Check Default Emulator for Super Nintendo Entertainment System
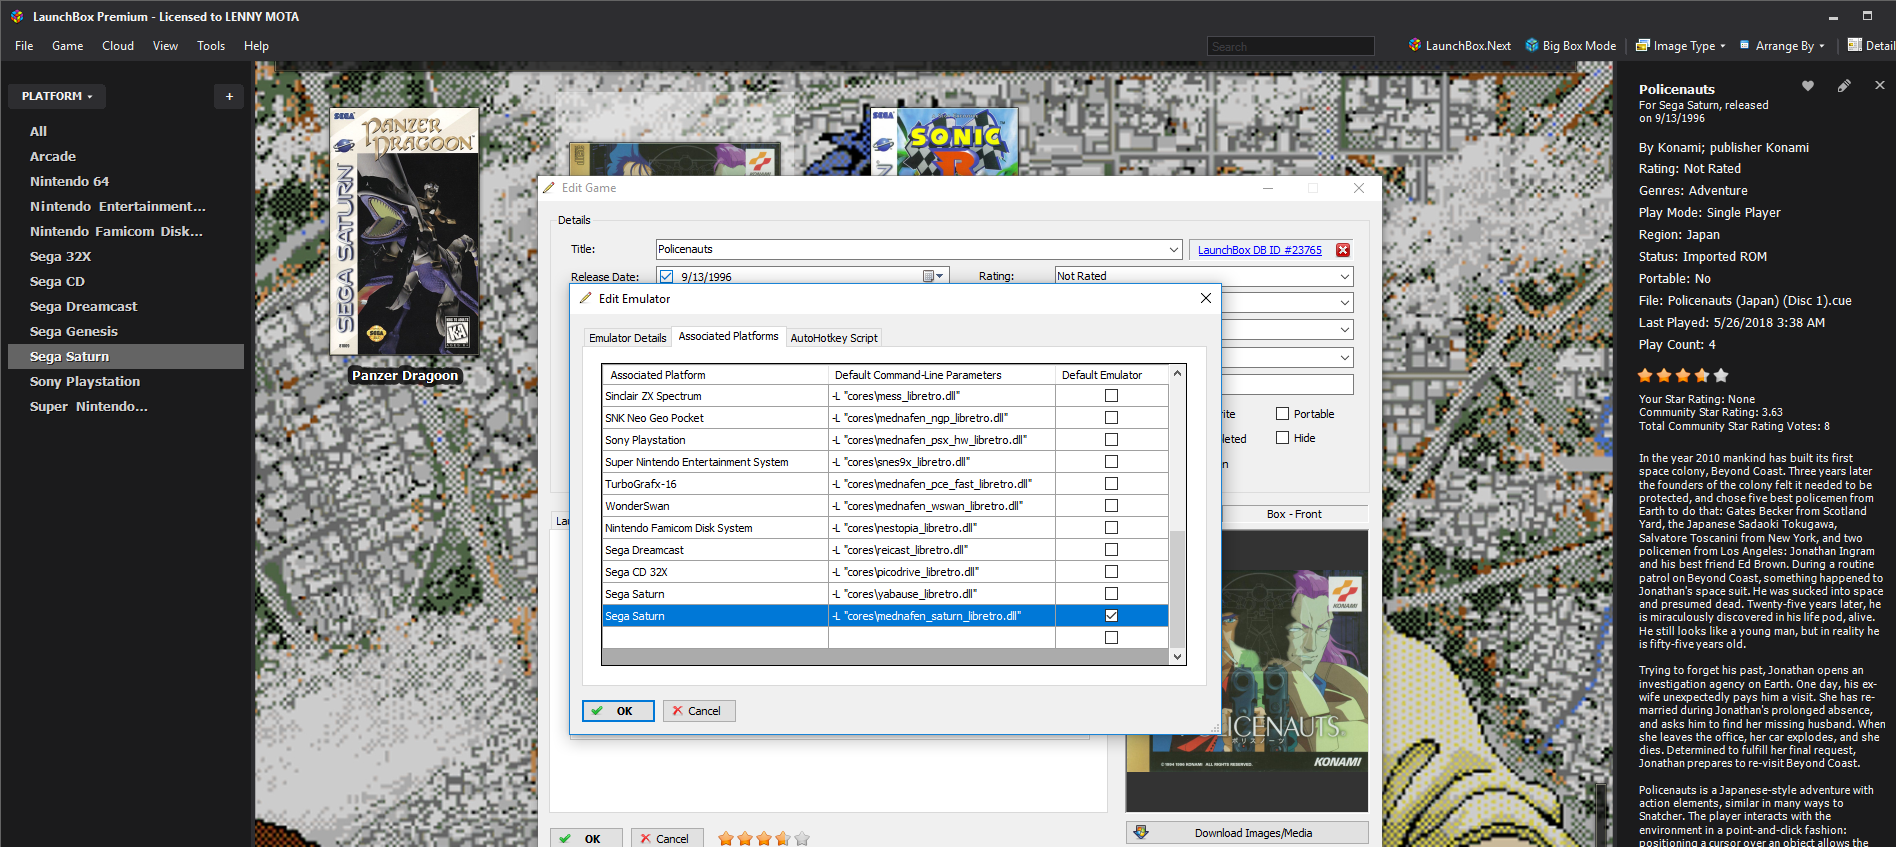Image resolution: width=1896 pixels, height=847 pixels. coord(1111,462)
